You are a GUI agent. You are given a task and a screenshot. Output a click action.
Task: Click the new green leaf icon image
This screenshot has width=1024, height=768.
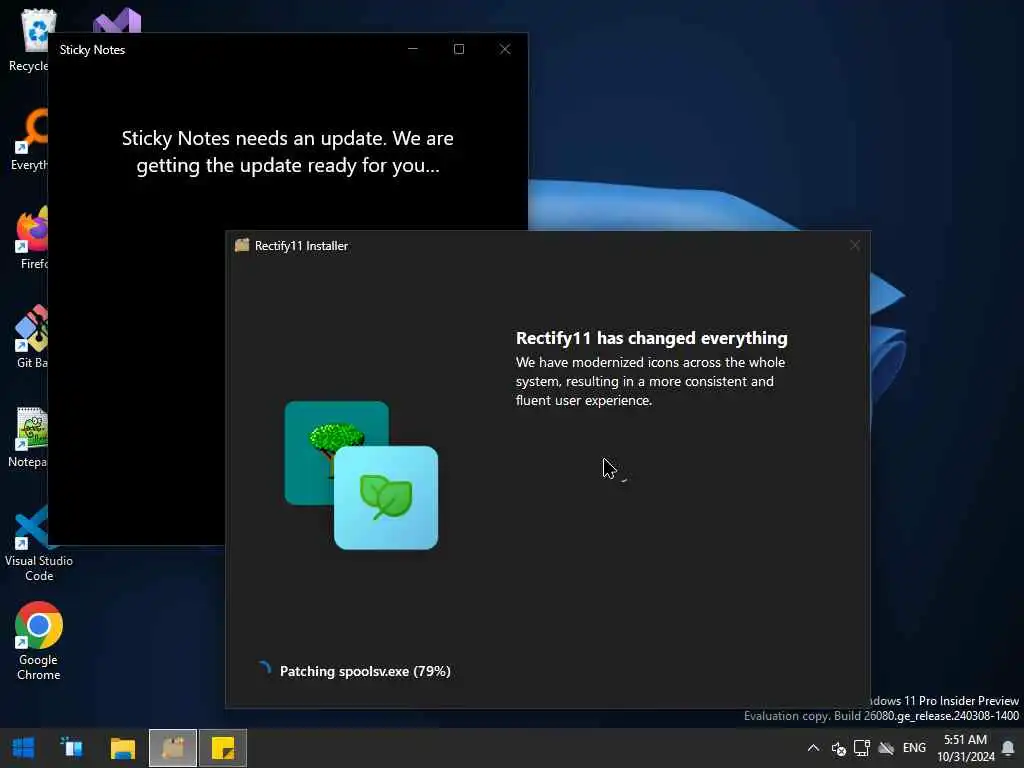tap(386, 498)
